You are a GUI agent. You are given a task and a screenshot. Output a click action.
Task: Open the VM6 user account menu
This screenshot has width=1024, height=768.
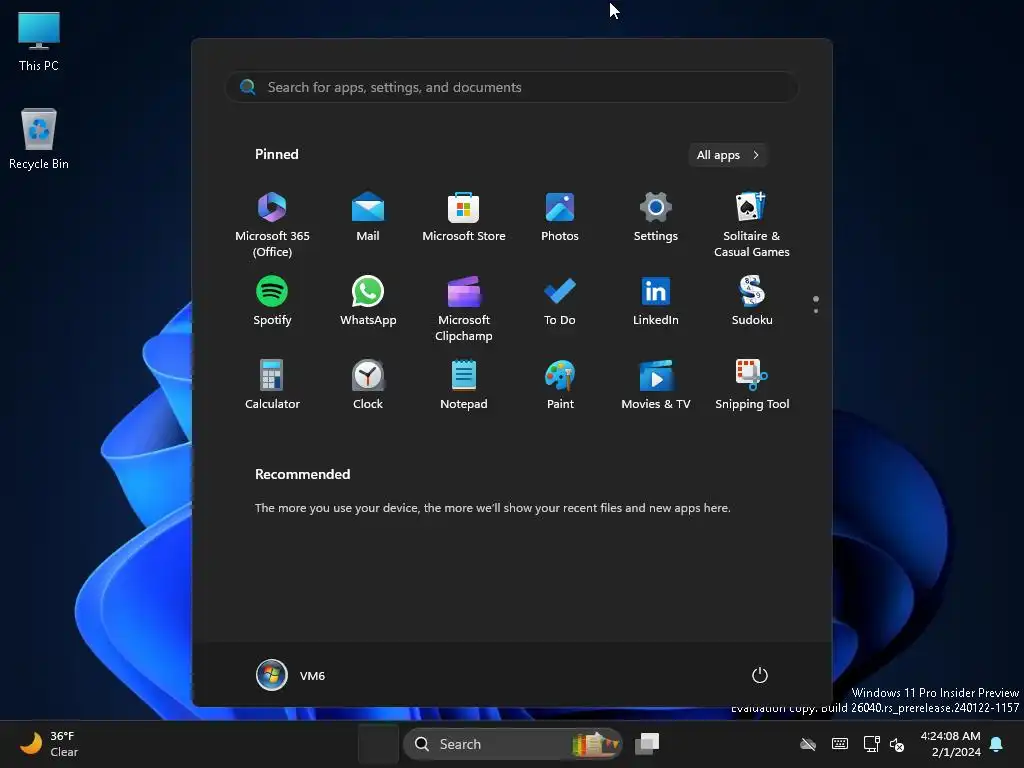coord(291,675)
